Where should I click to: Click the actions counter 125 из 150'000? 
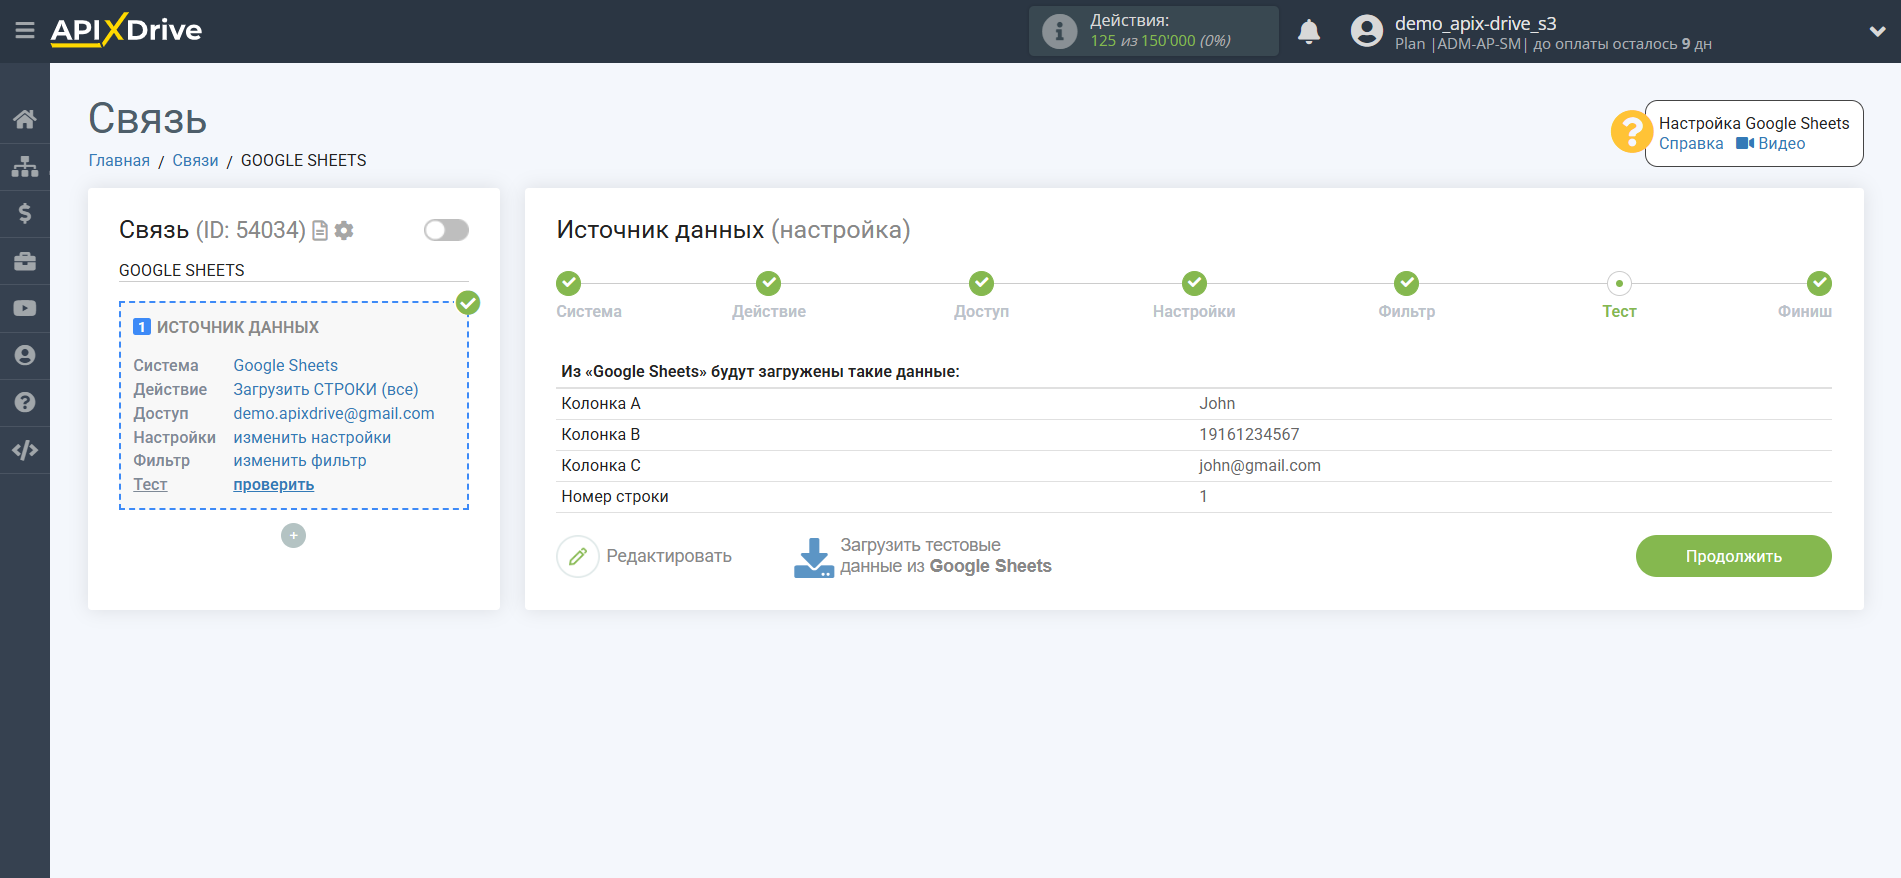pyautogui.click(x=1160, y=41)
